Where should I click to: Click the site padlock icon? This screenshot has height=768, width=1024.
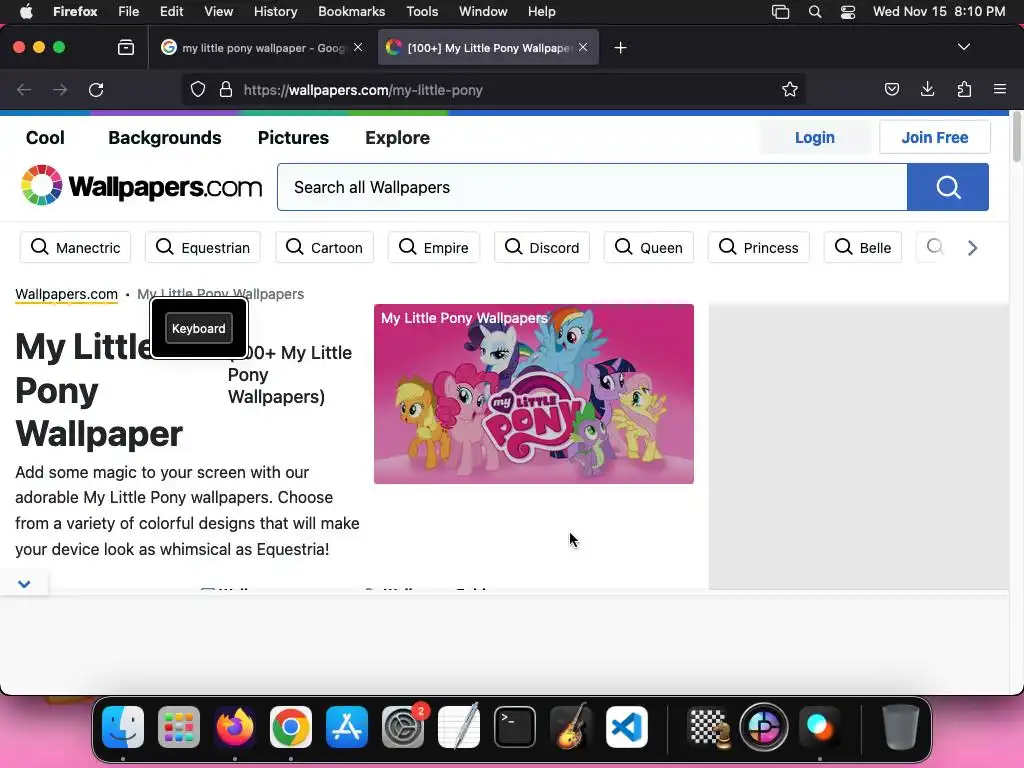[x=226, y=89]
